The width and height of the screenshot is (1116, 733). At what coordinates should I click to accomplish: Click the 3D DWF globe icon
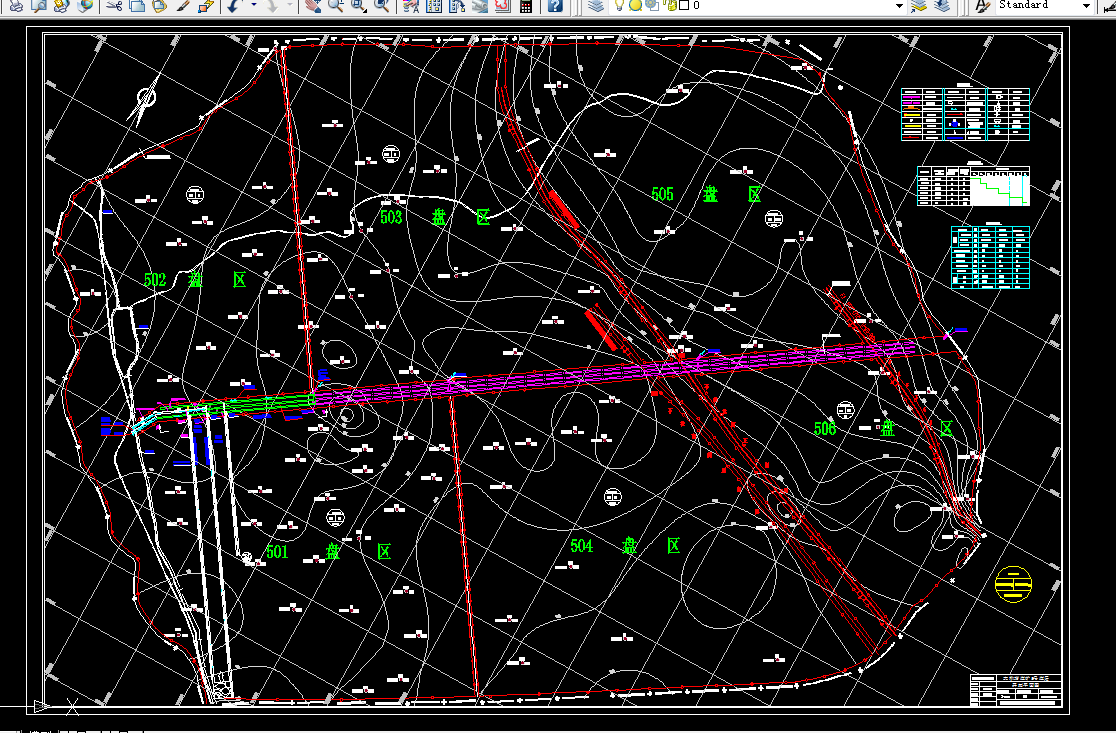(x=85, y=6)
